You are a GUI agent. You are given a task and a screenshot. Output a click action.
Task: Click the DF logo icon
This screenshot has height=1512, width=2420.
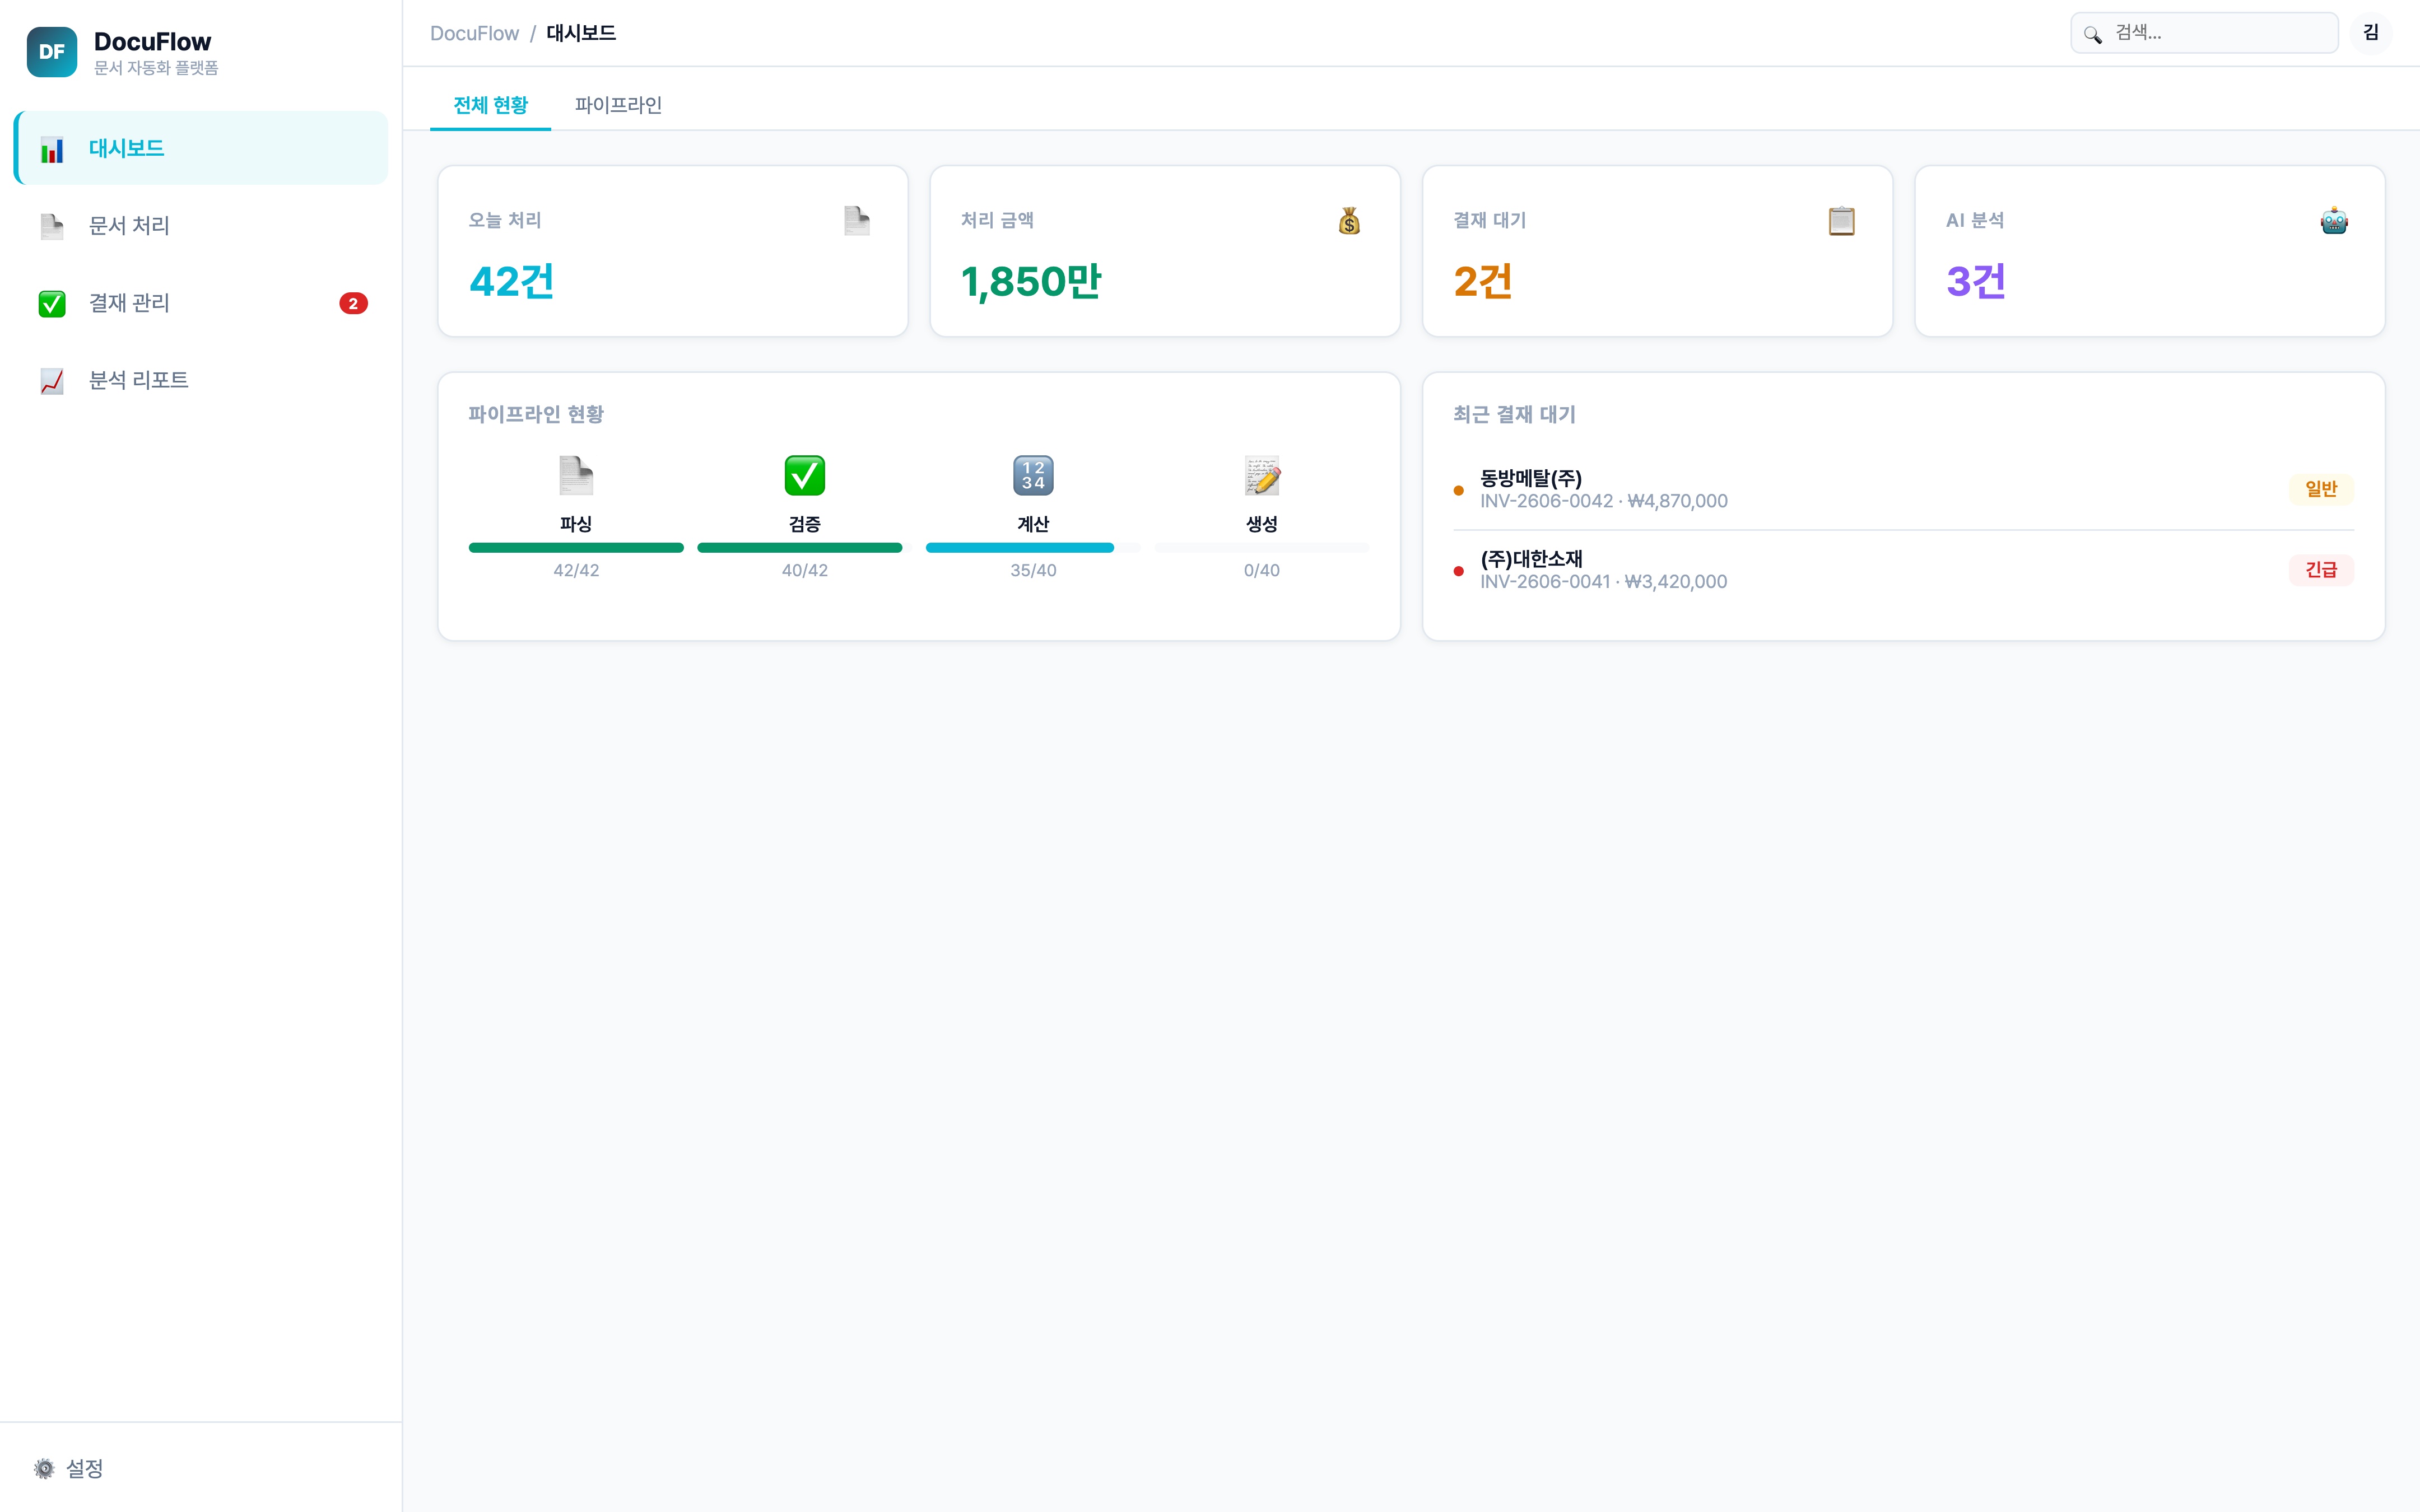point(51,52)
